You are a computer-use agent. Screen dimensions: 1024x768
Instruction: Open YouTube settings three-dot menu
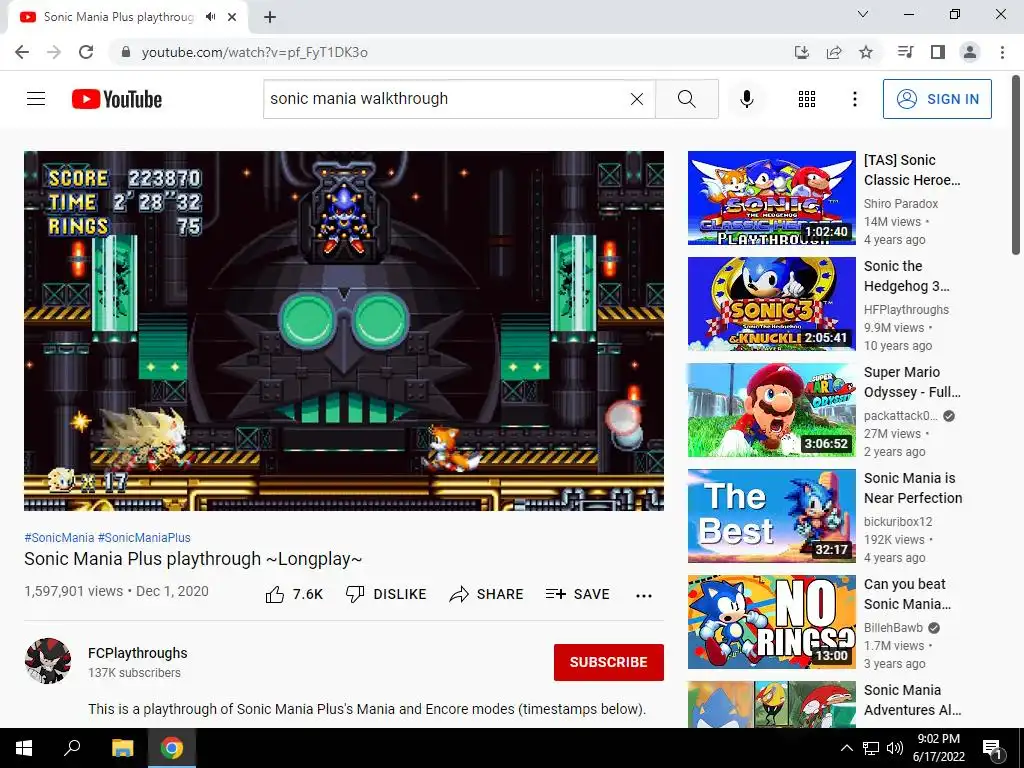tap(854, 99)
